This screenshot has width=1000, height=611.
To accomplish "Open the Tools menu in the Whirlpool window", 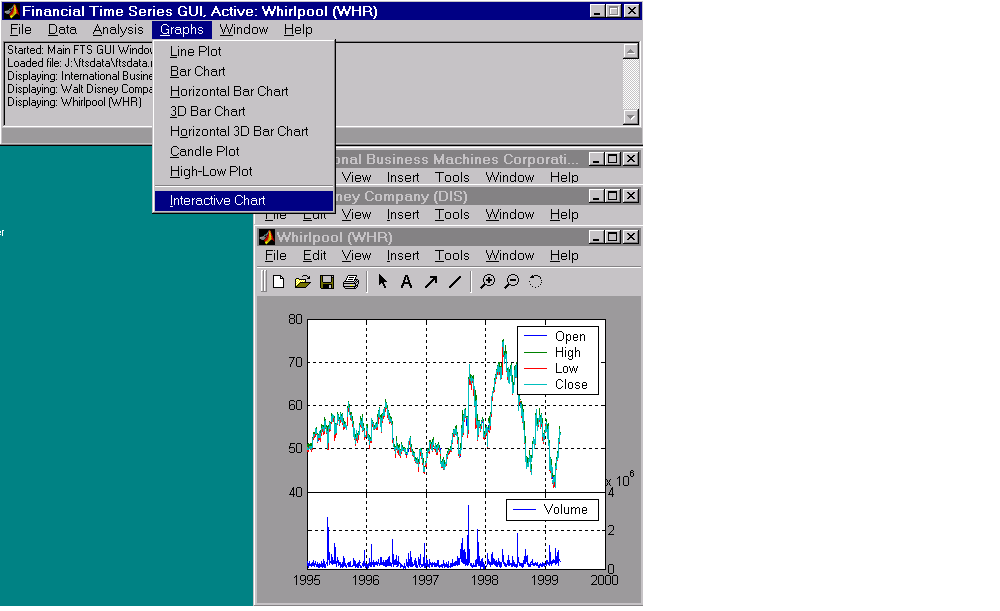I will (x=452, y=255).
